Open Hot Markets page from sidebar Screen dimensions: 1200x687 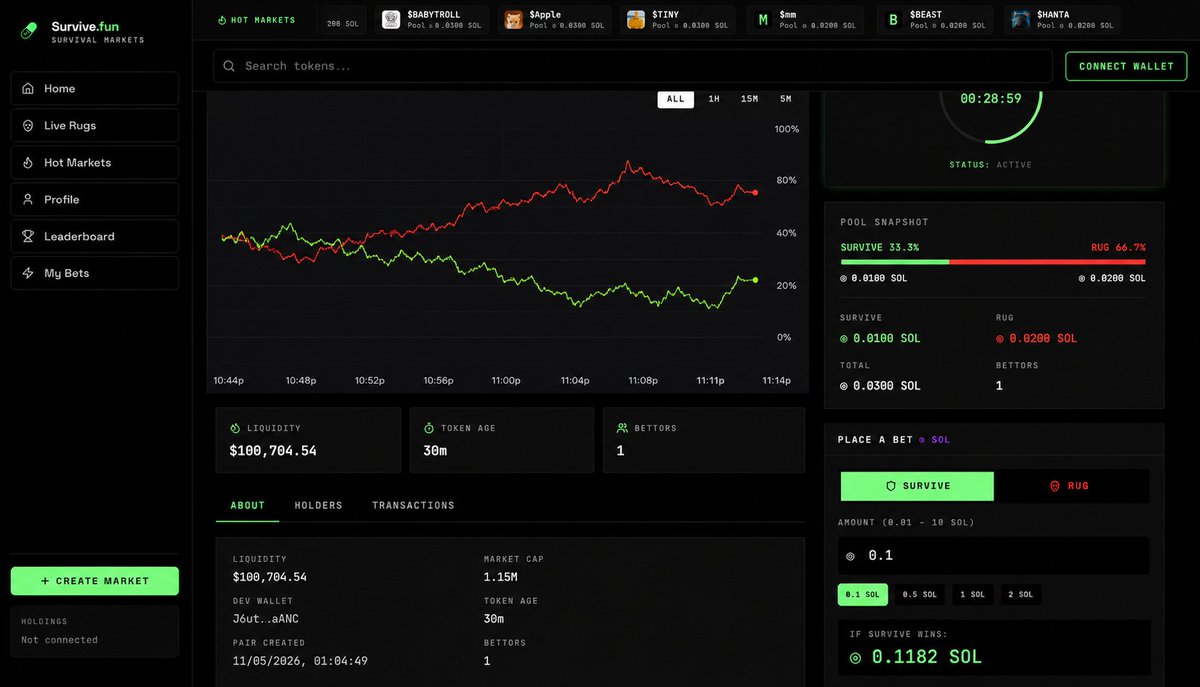click(95, 163)
